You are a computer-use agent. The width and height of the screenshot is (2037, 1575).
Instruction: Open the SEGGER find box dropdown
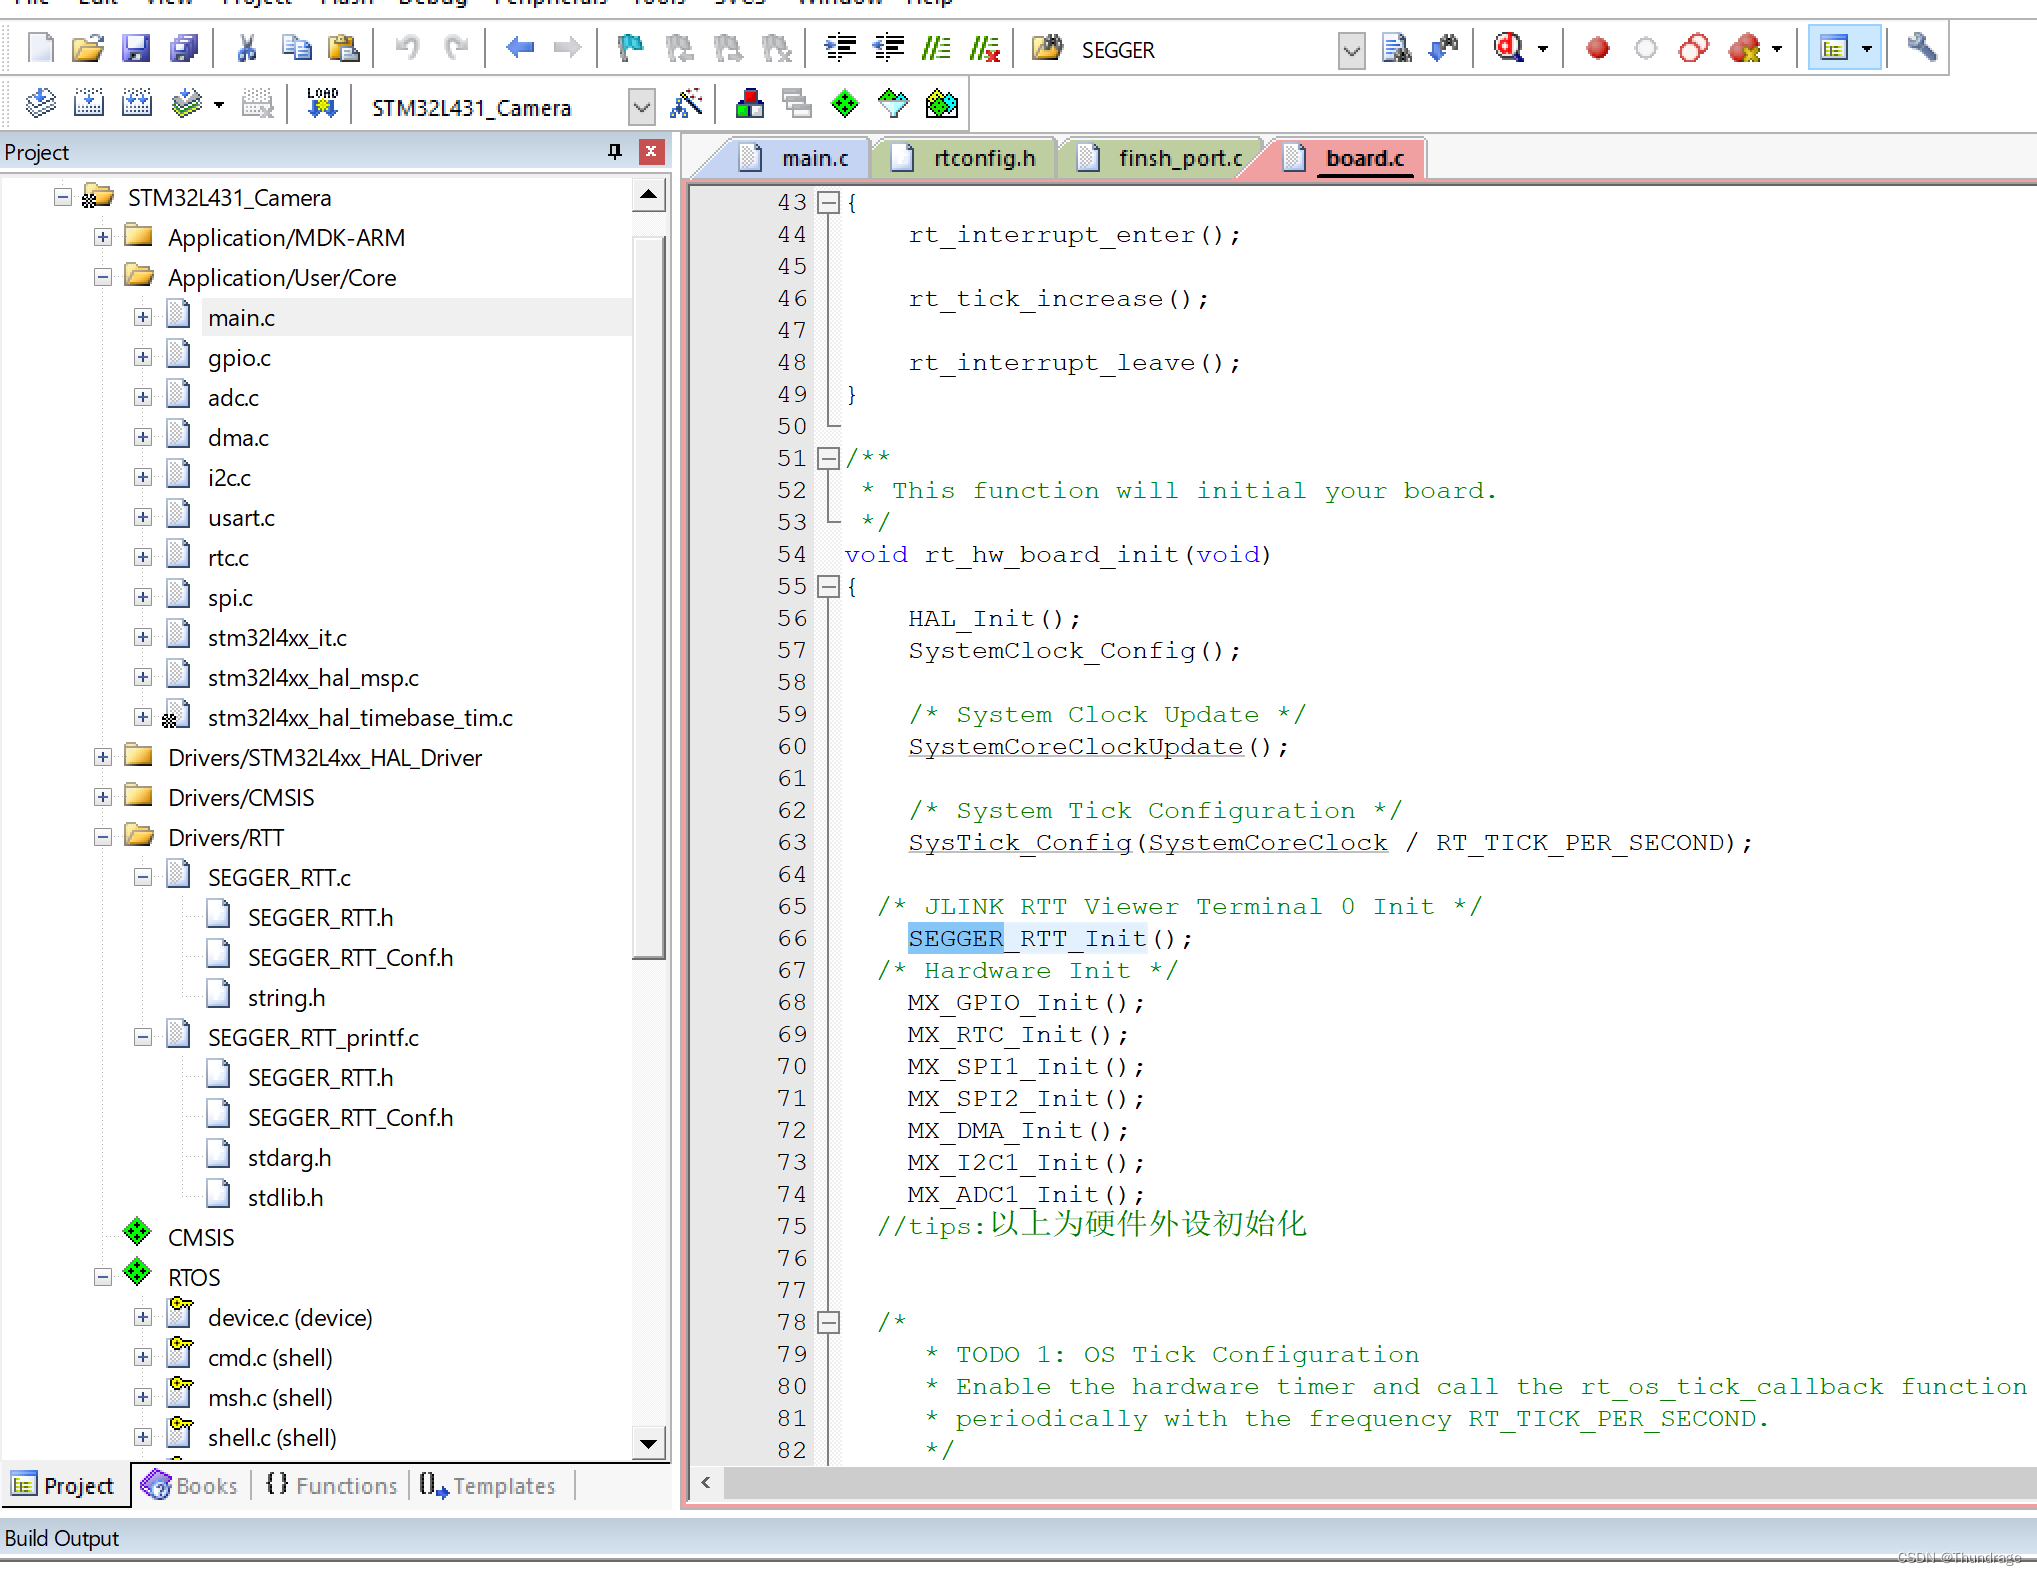[1350, 50]
